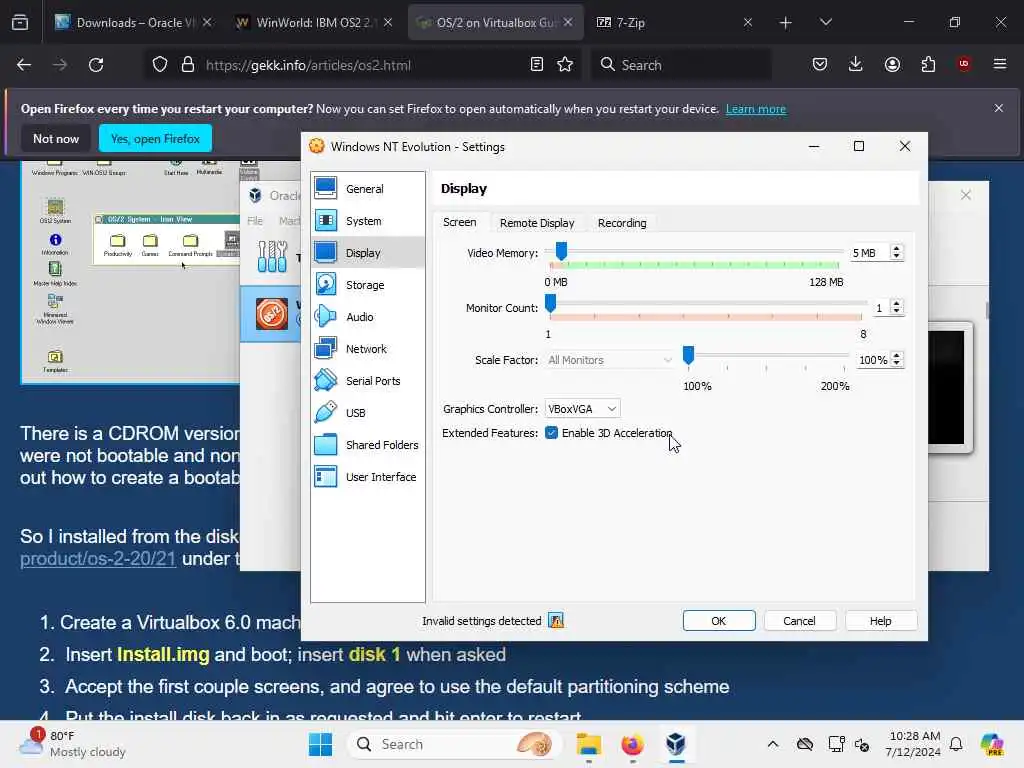The height and width of the screenshot is (768, 1024).
Task: Cancel the Settings dialog
Action: (799, 620)
